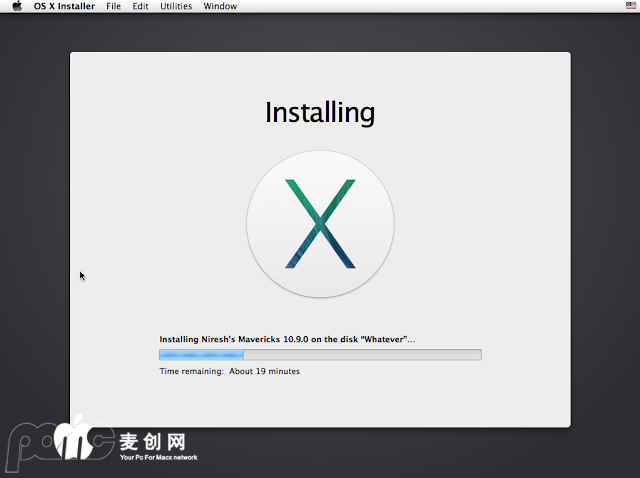Click the empty area of the menu bar
Screen dimensions: 640x478
[420, 6]
